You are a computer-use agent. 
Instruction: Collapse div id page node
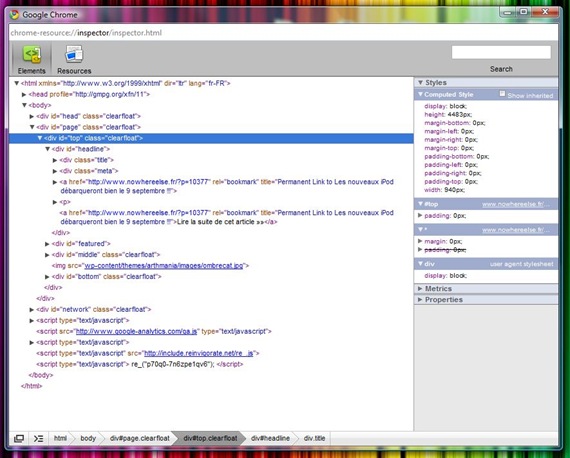pyautogui.click(x=32, y=127)
